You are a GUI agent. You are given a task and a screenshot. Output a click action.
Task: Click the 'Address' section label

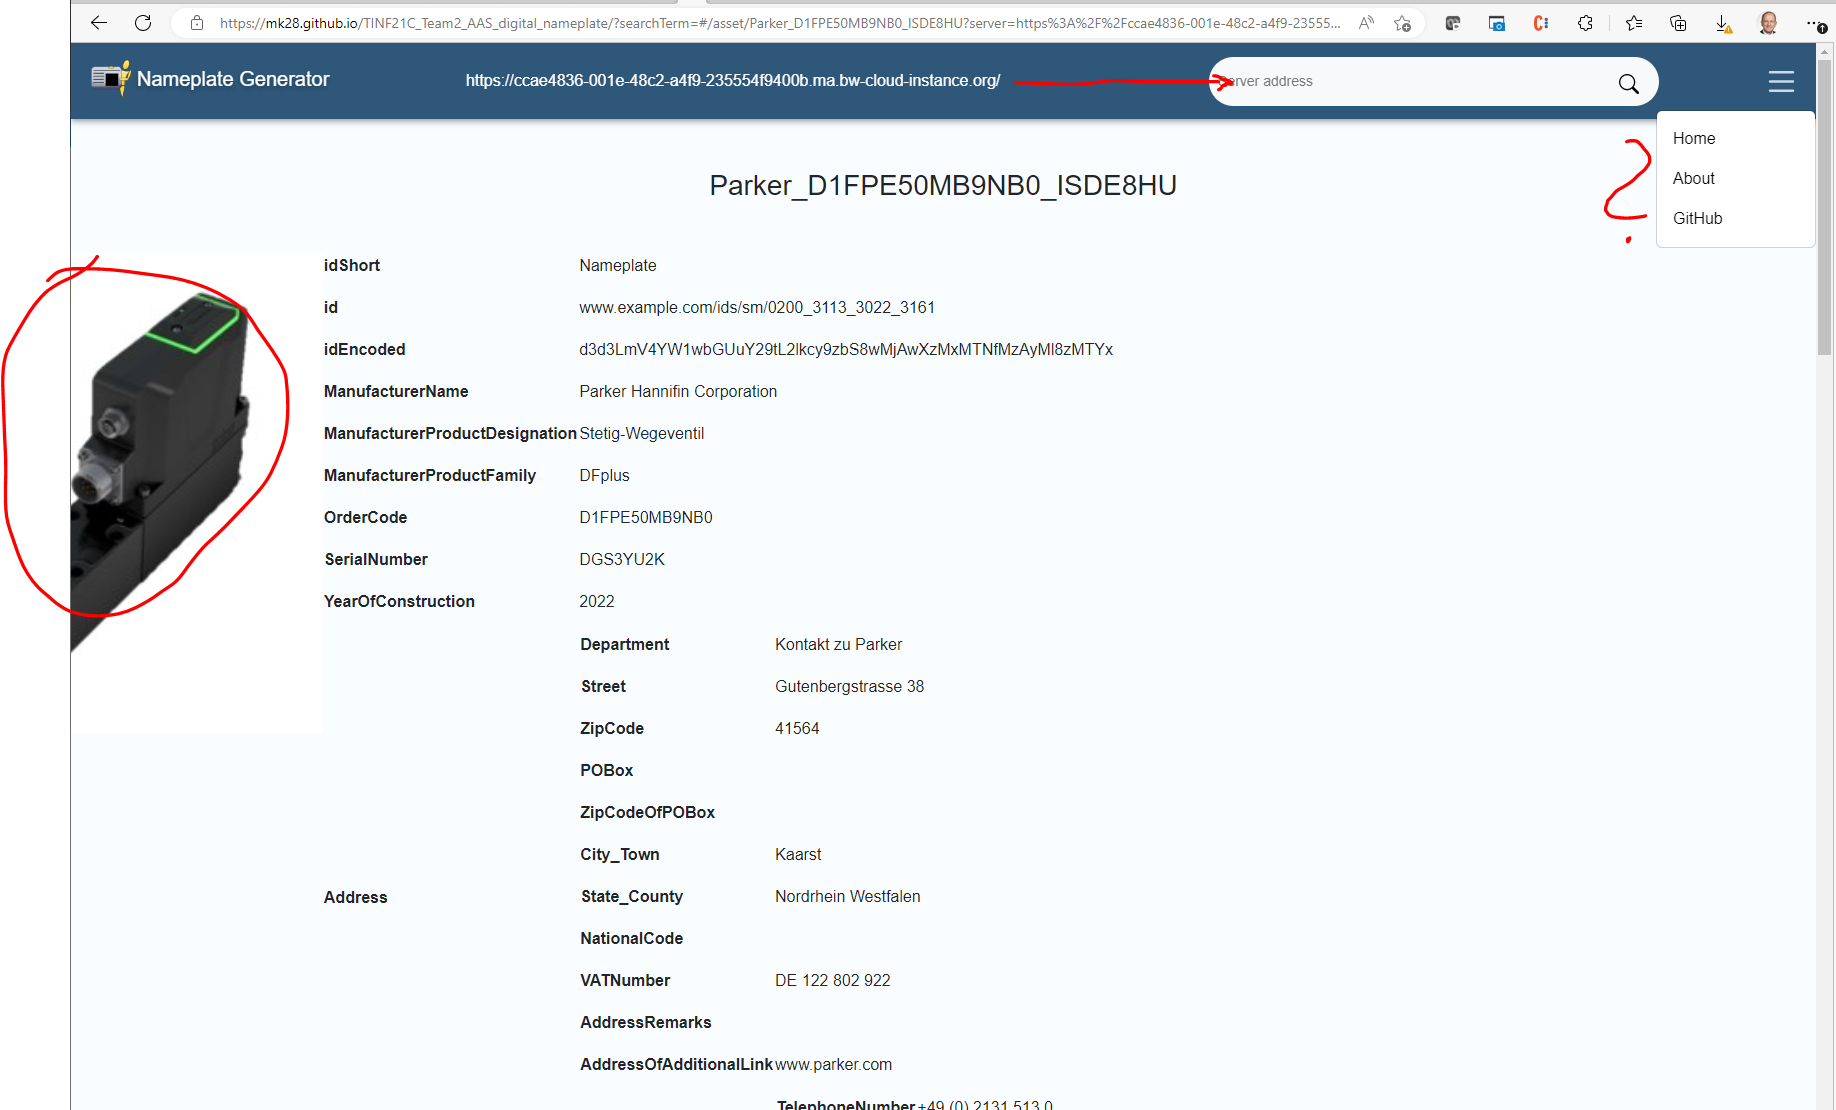[x=355, y=897]
